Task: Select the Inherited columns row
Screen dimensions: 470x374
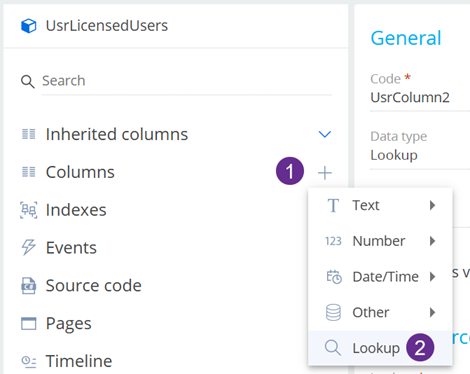Action: click(x=176, y=134)
